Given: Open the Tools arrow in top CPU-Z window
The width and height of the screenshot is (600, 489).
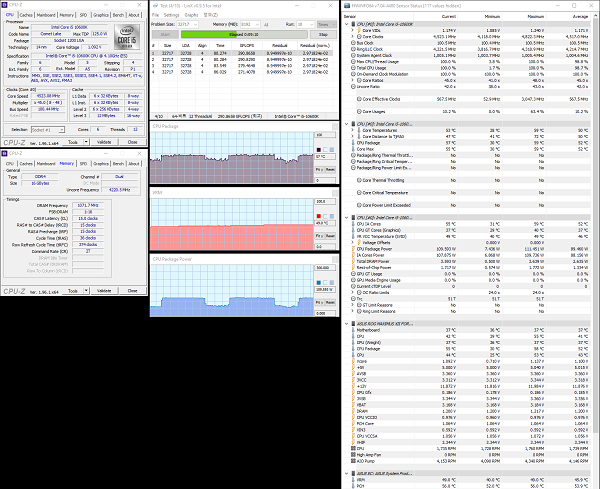Looking at the screenshot, I should (86, 142).
